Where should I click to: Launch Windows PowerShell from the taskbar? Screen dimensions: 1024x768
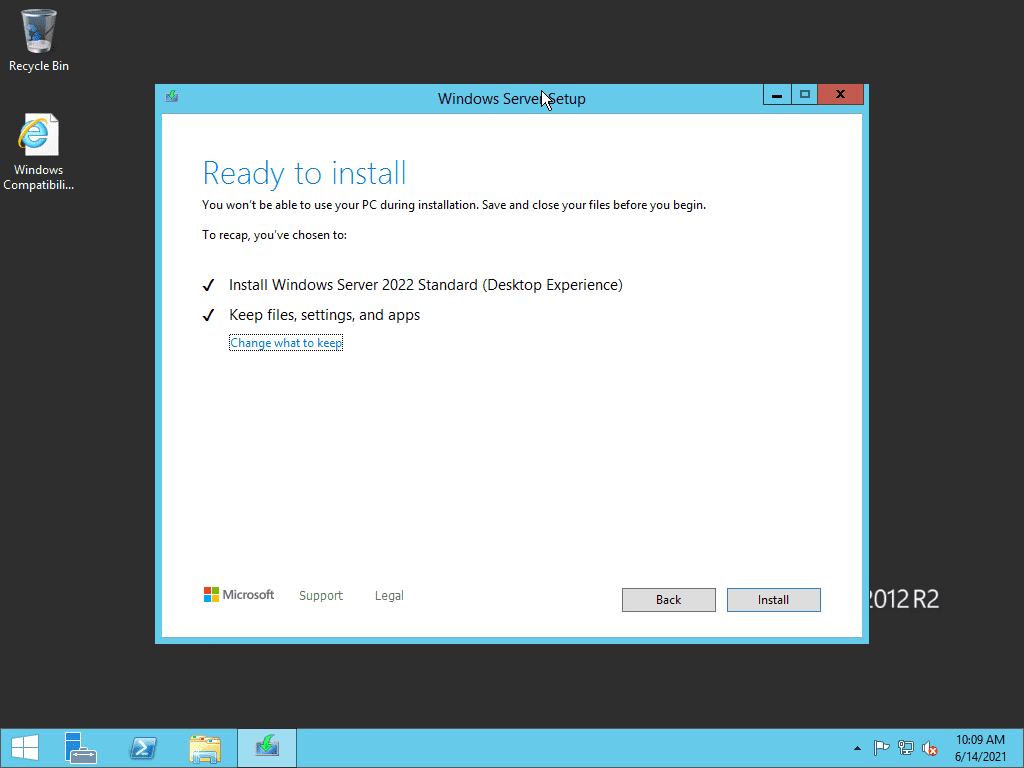(x=143, y=747)
